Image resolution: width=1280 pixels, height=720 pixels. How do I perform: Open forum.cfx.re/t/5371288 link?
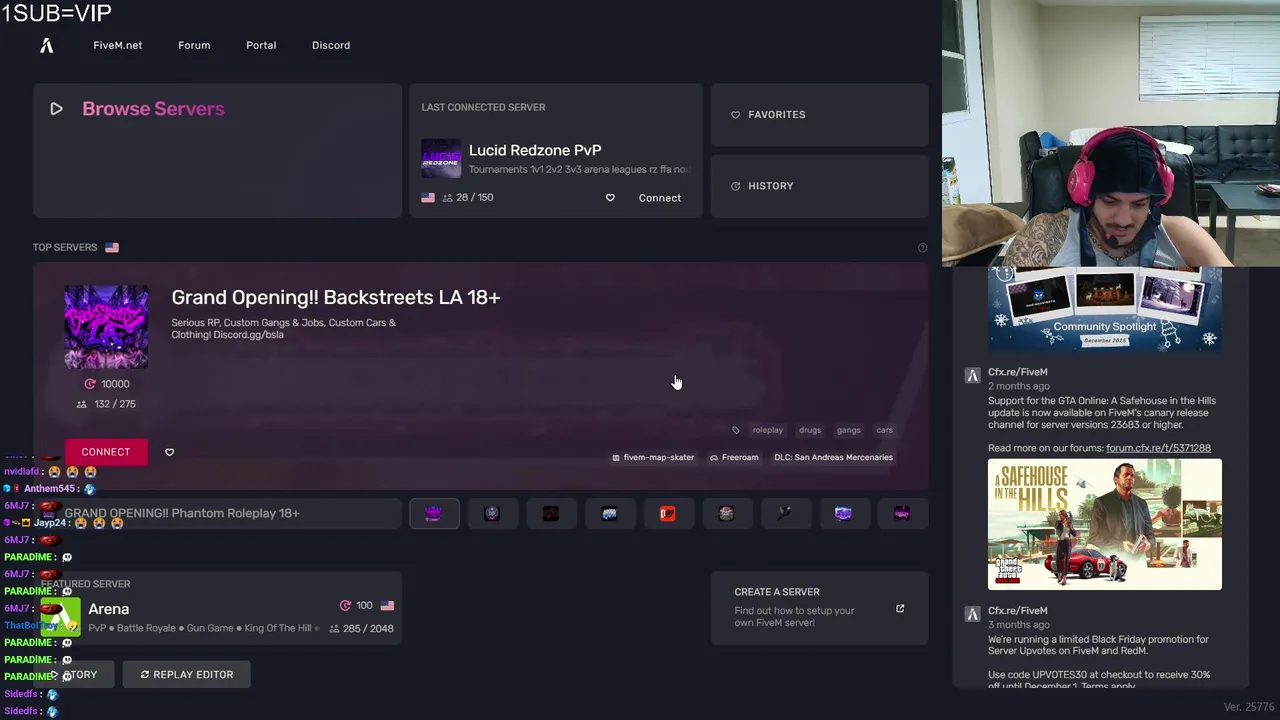1158,448
